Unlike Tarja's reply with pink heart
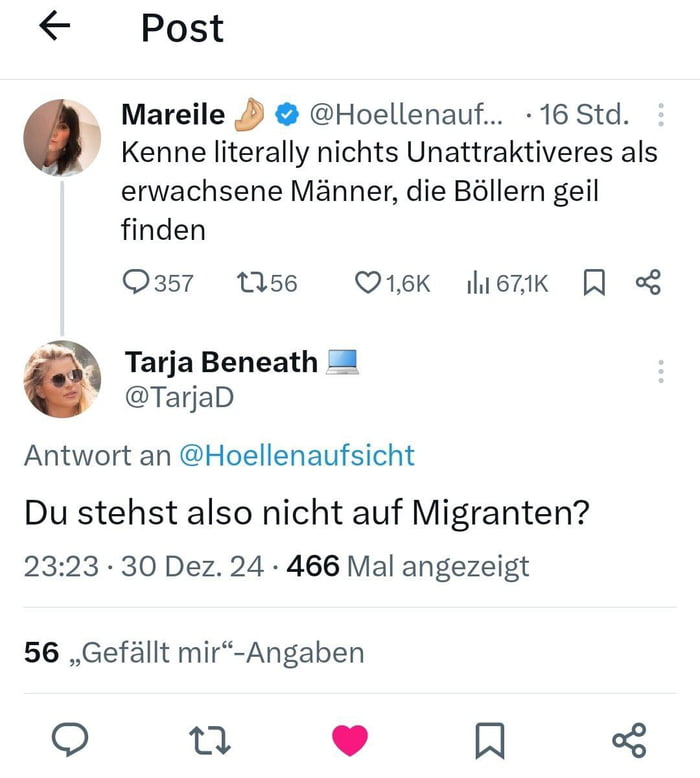Screen dimensions: 700x778 (349, 740)
